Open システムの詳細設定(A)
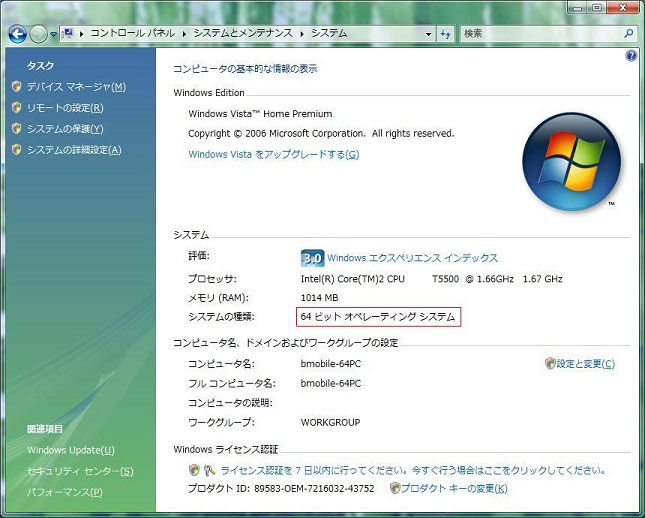 click(x=74, y=150)
